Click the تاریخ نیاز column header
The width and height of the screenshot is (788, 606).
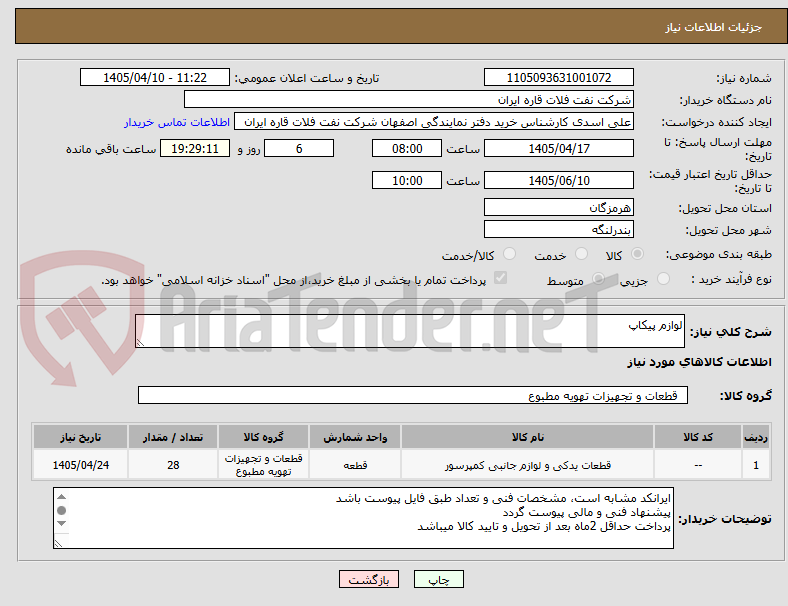tap(80, 437)
